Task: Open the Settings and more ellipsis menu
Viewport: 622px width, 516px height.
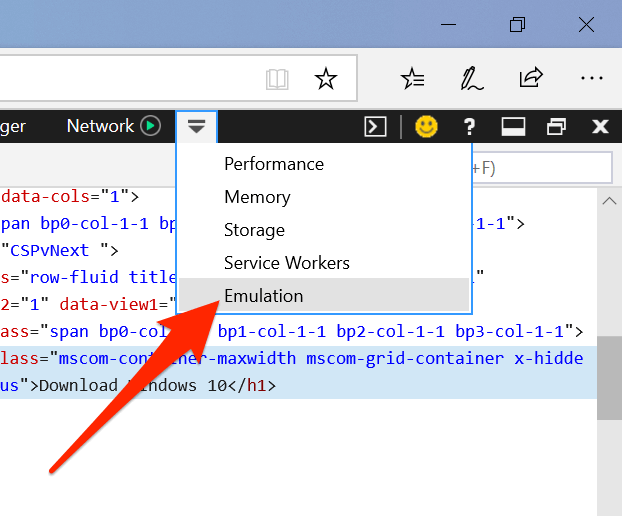Action: (x=592, y=79)
